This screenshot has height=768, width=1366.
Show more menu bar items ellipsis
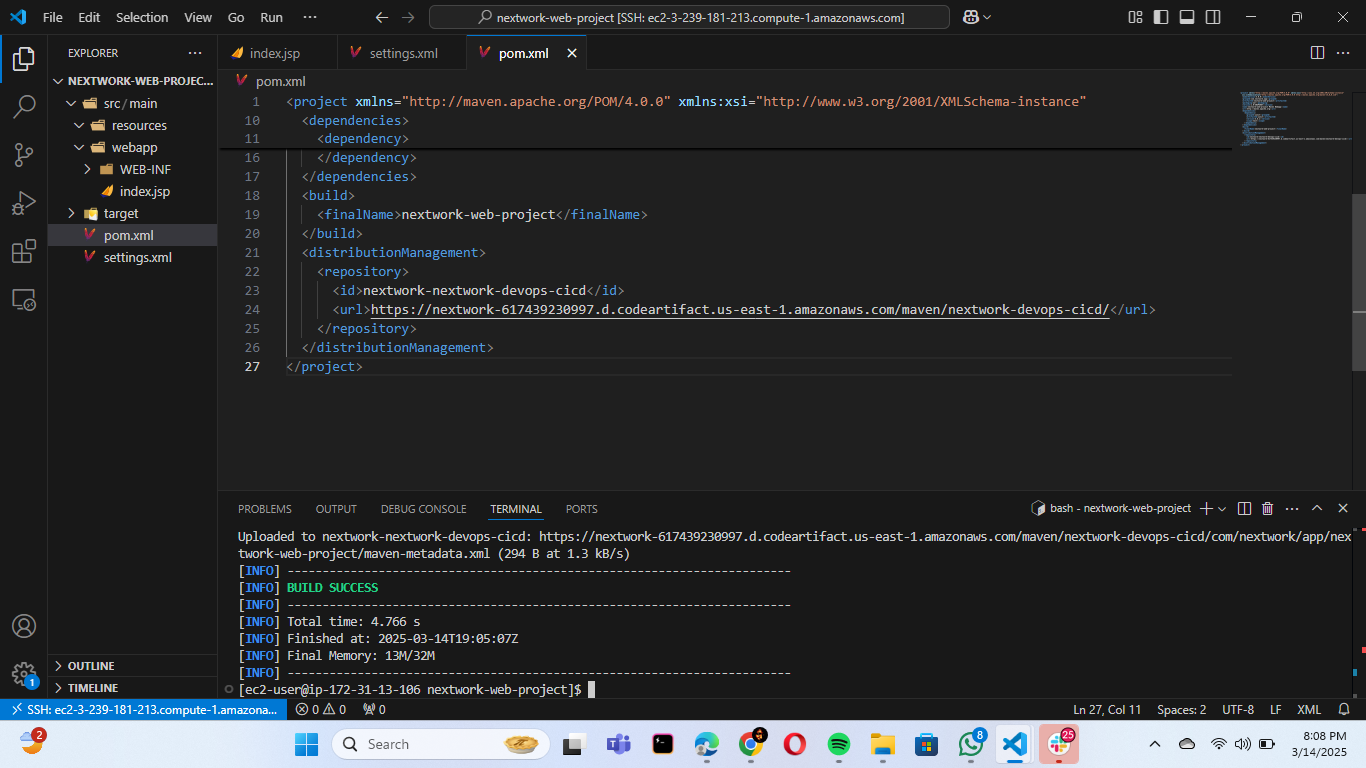coord(310,17)
